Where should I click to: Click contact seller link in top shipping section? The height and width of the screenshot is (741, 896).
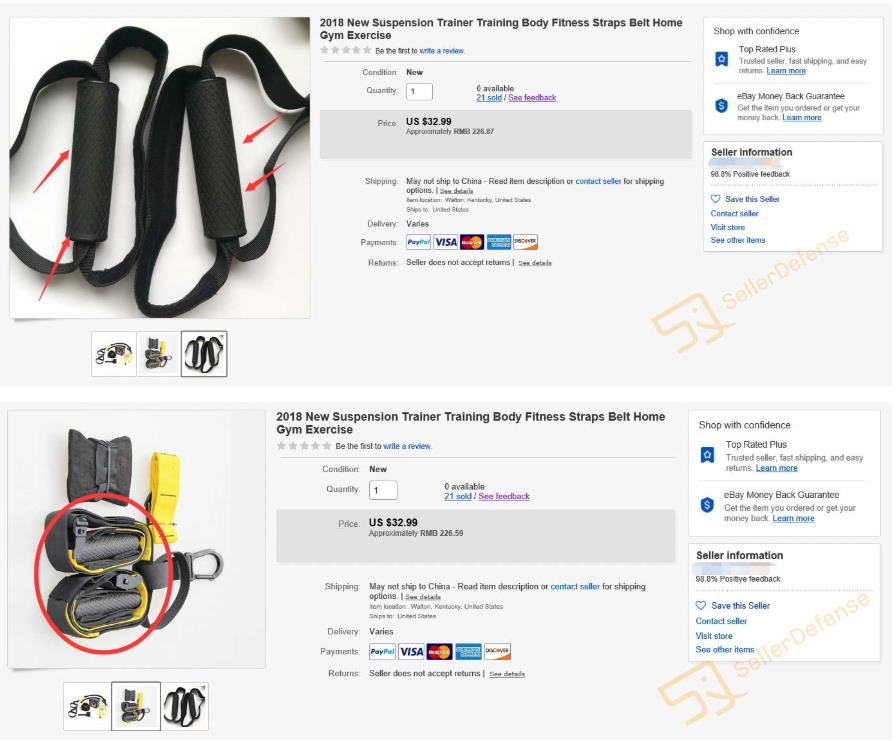click(x=598, y=181)
